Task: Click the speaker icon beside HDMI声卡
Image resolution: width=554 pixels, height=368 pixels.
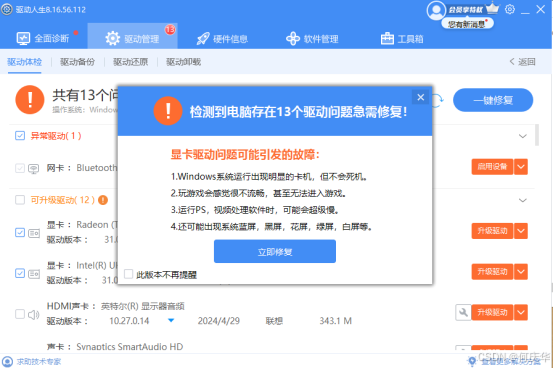Action: tap(34, 314)
